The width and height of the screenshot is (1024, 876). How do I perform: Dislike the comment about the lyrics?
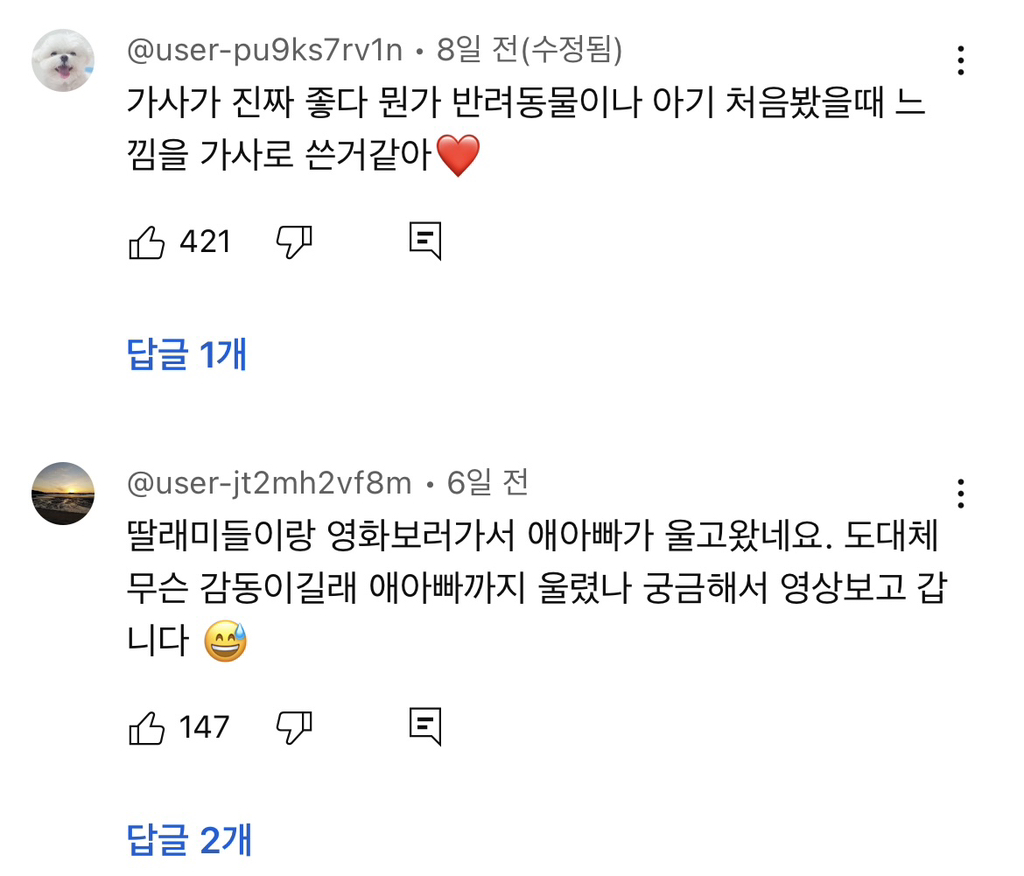[x=294, y=242]
